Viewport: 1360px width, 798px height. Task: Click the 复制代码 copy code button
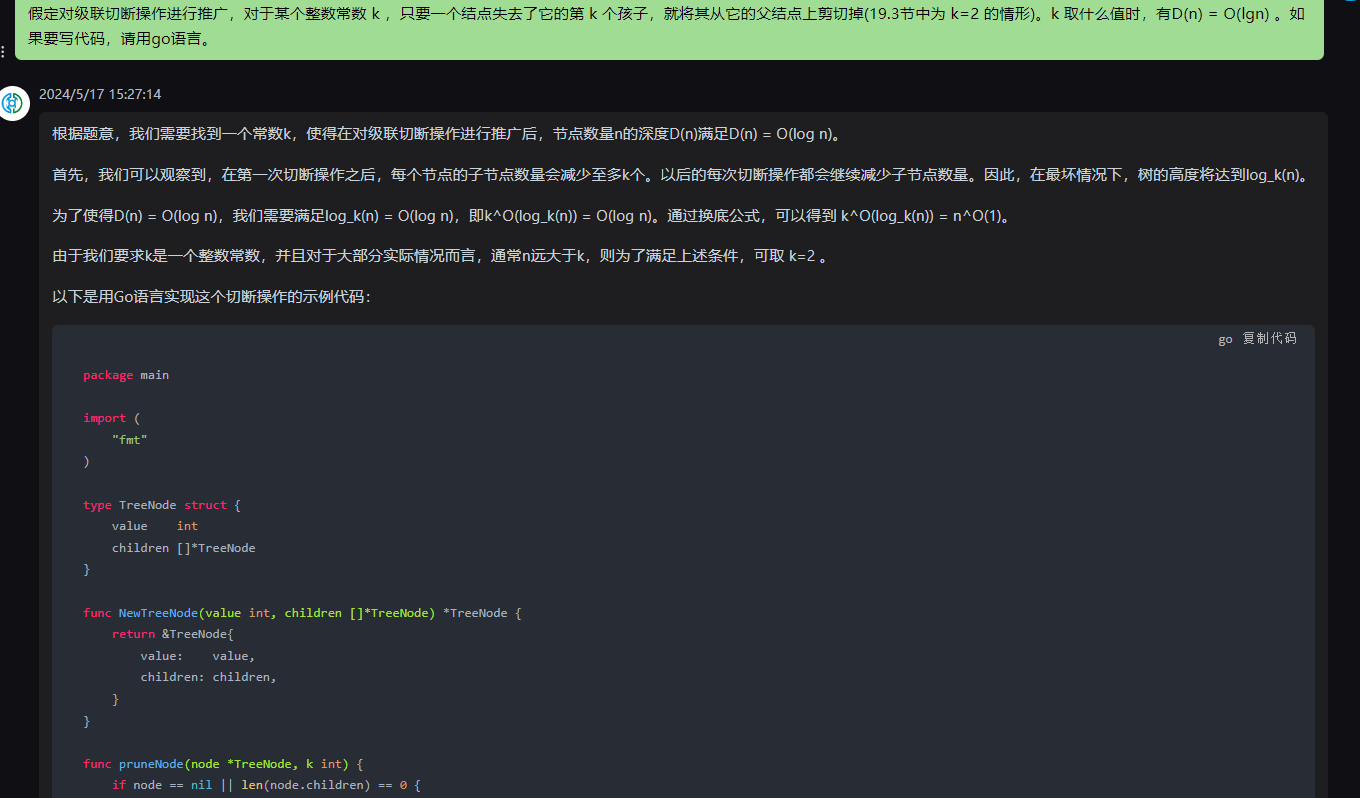1269,339
